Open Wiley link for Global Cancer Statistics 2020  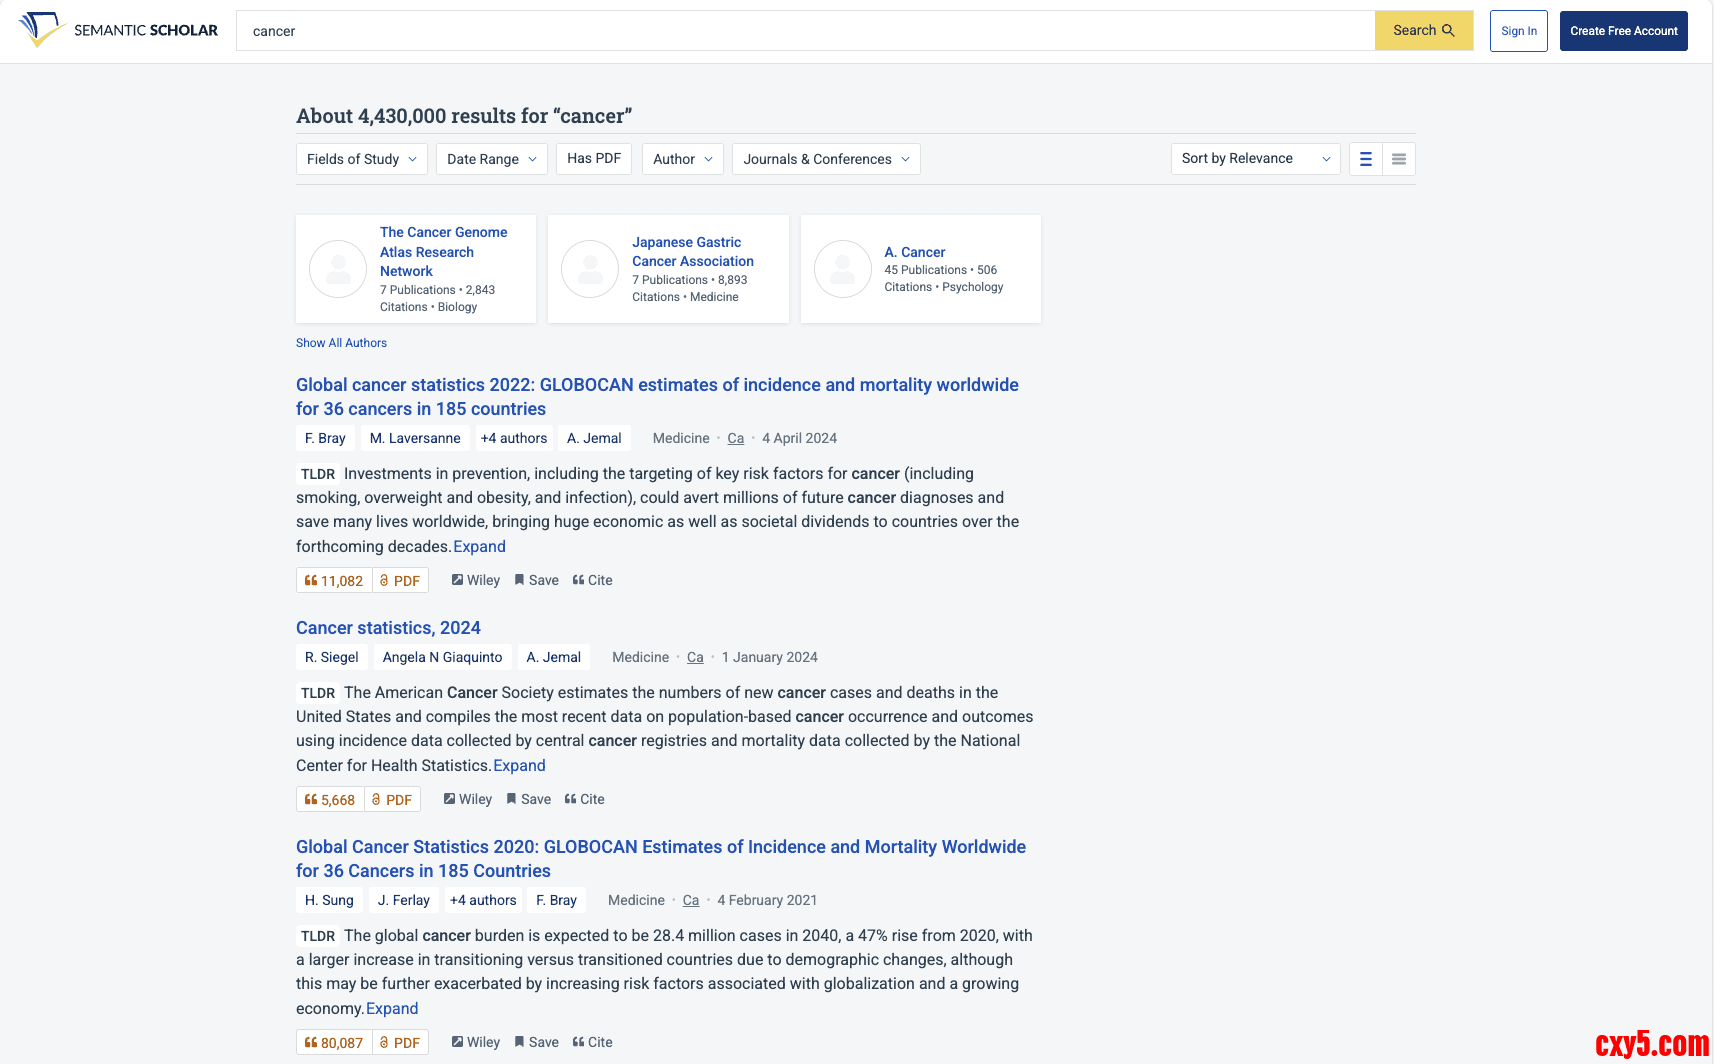coord(475,1042)
